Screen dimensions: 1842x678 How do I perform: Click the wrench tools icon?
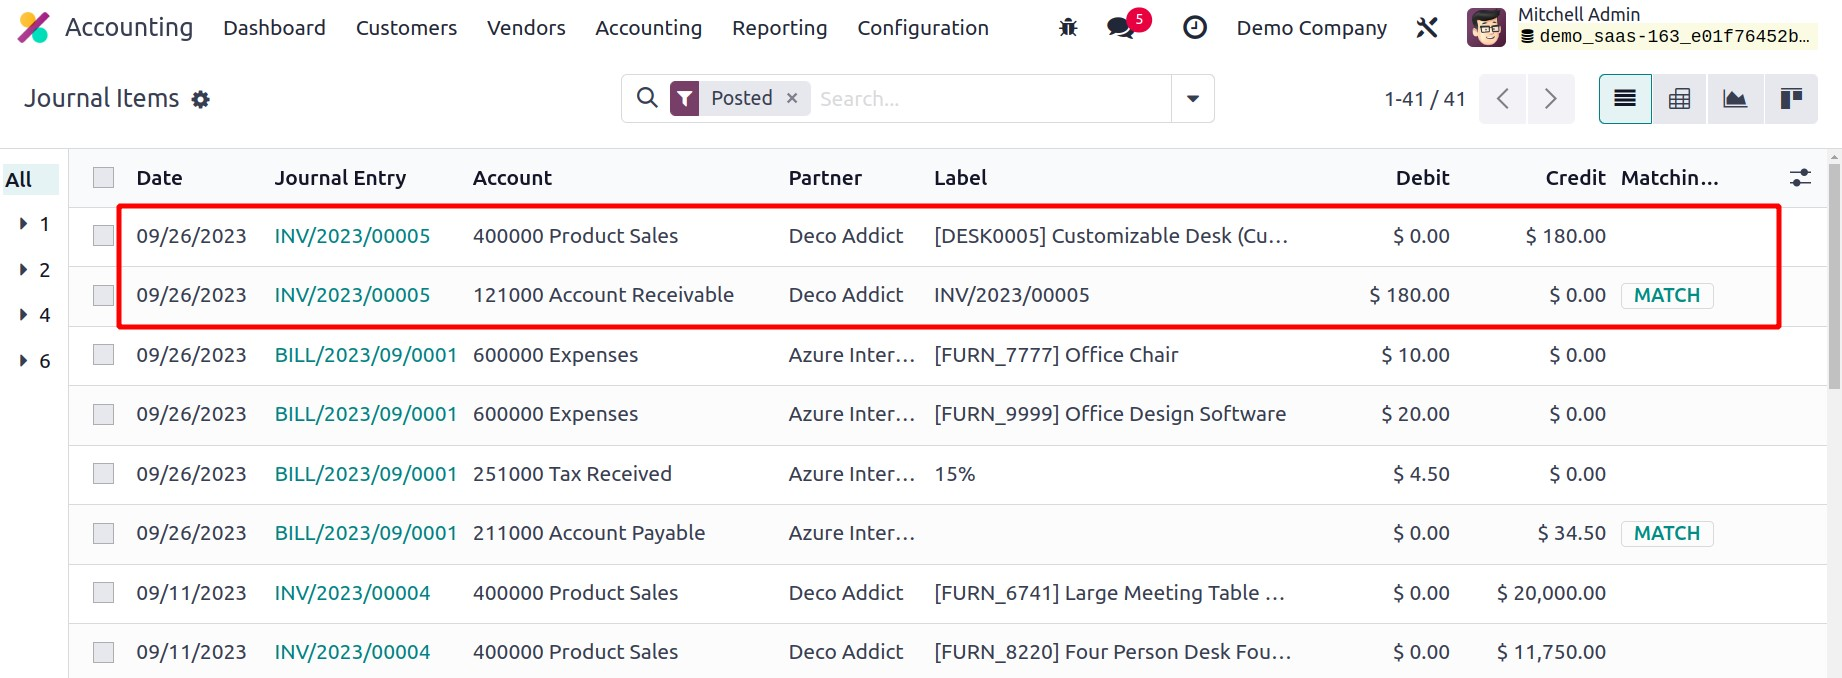[x=1427, y=28]
